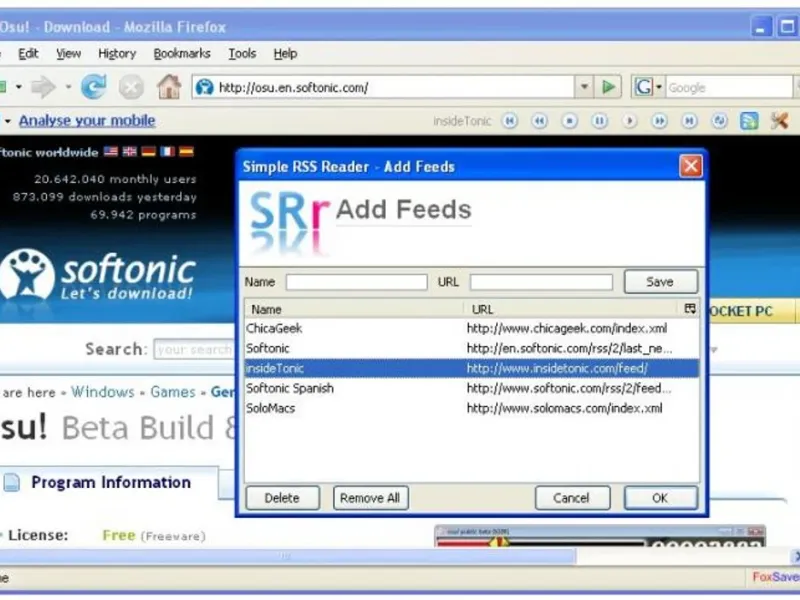The image size is (800, 600).
Task: Click the Save button in Add Feeds
Action: [x=660, y=282]
